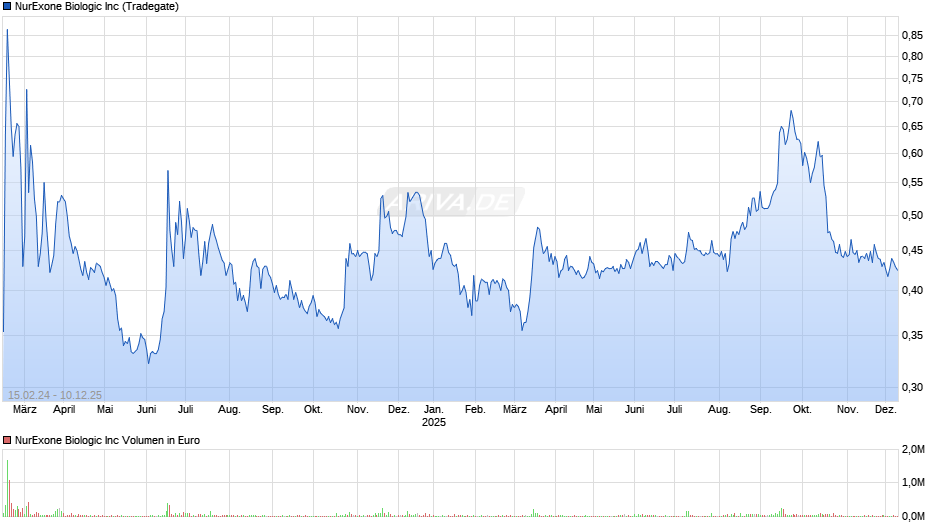Image resolution: width=940 pixels, height=526 pixels.
Task: Click the red legend square beside Volumen in Euro
Action: click(x=7, y=440)
